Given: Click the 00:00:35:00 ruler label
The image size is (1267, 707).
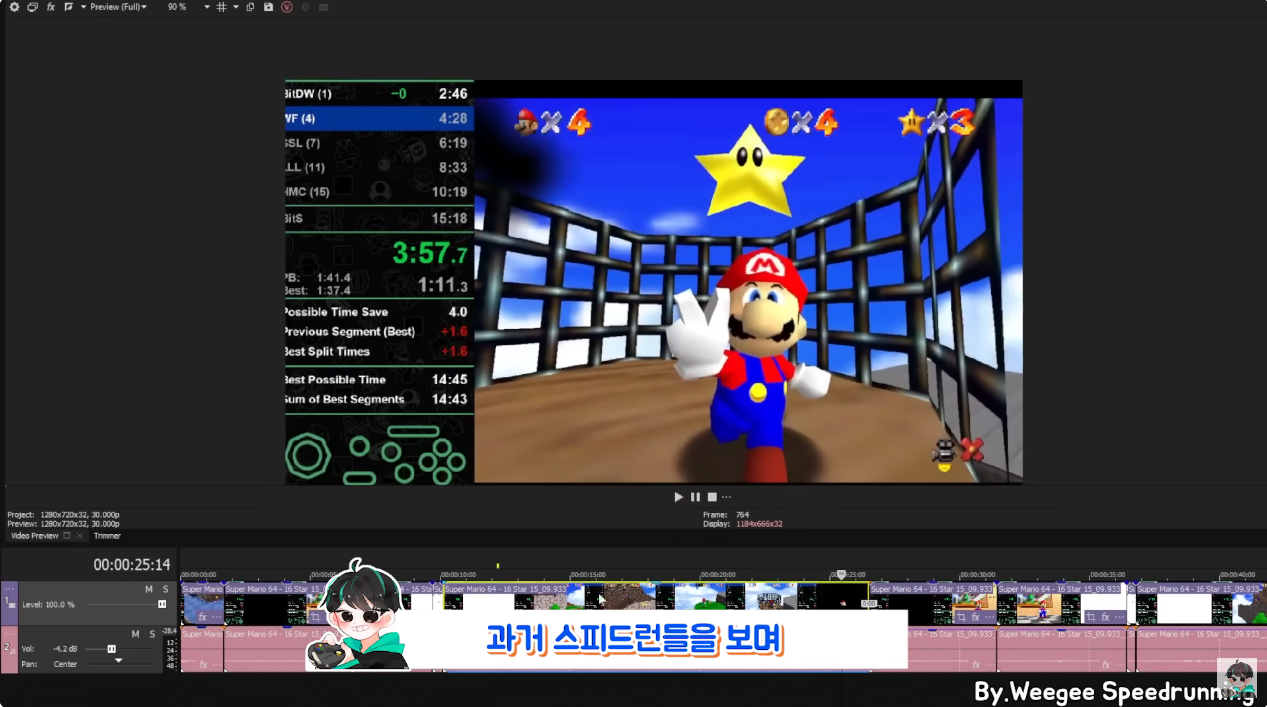Looking at the screenshot, I should [x=1107, y=575].
